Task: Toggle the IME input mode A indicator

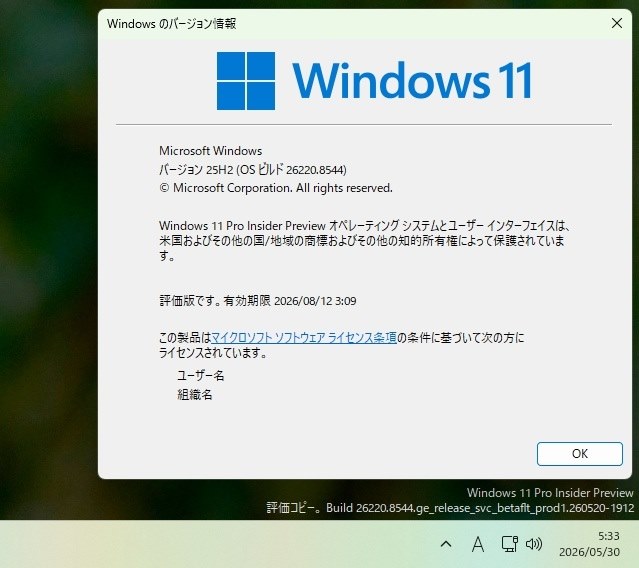Action: [x=478, y=544]
